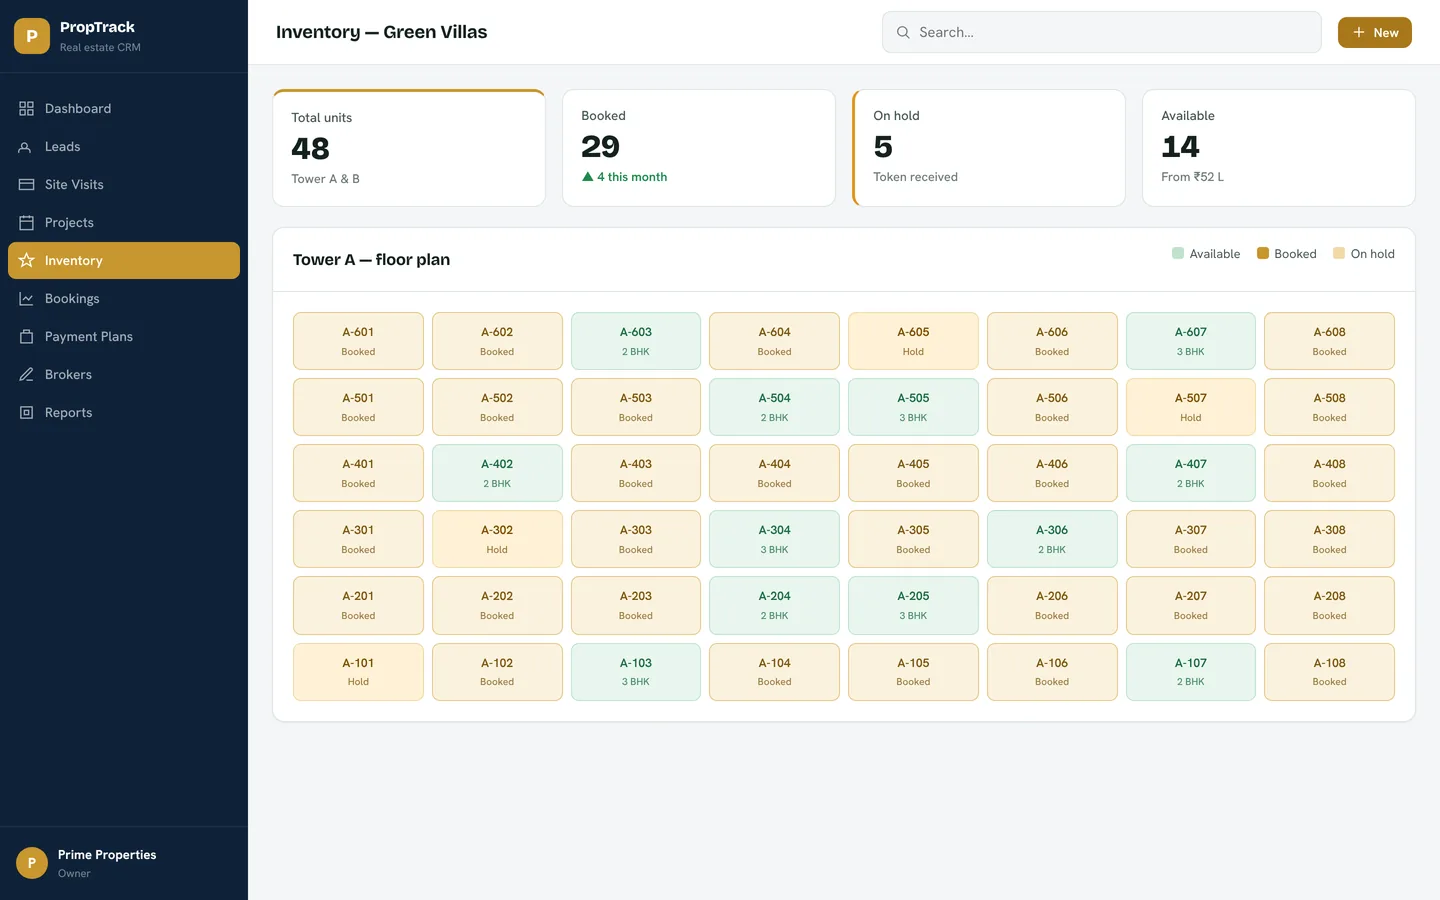Click the Dashboard grid icon in sidebar
This screenshot has height=900, width=1440.
click(x=26, y=108)
